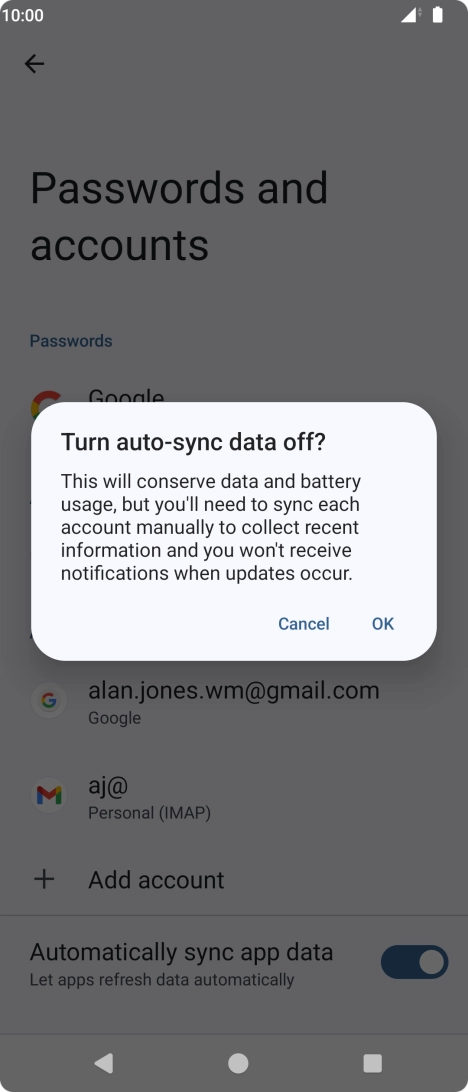Confirm with OK in auto-sync dialog
The height and width of the screenshot is (1092, 468).
click(383, 623)
